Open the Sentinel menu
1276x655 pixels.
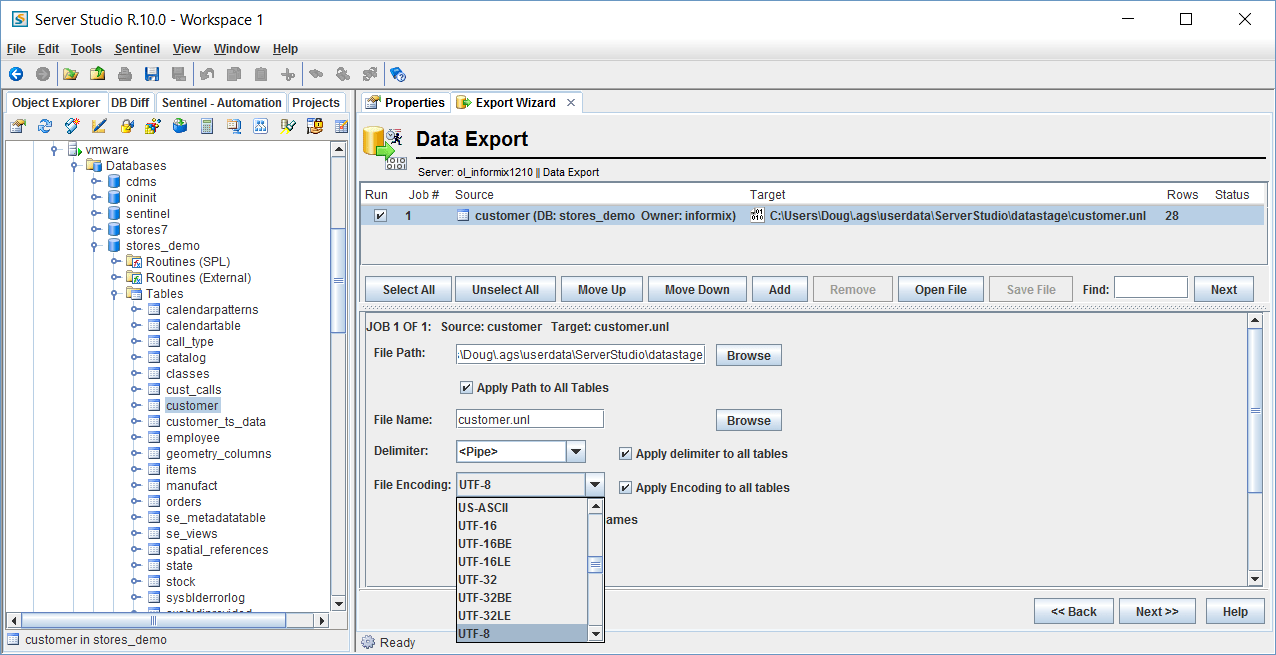coord(137,49)
